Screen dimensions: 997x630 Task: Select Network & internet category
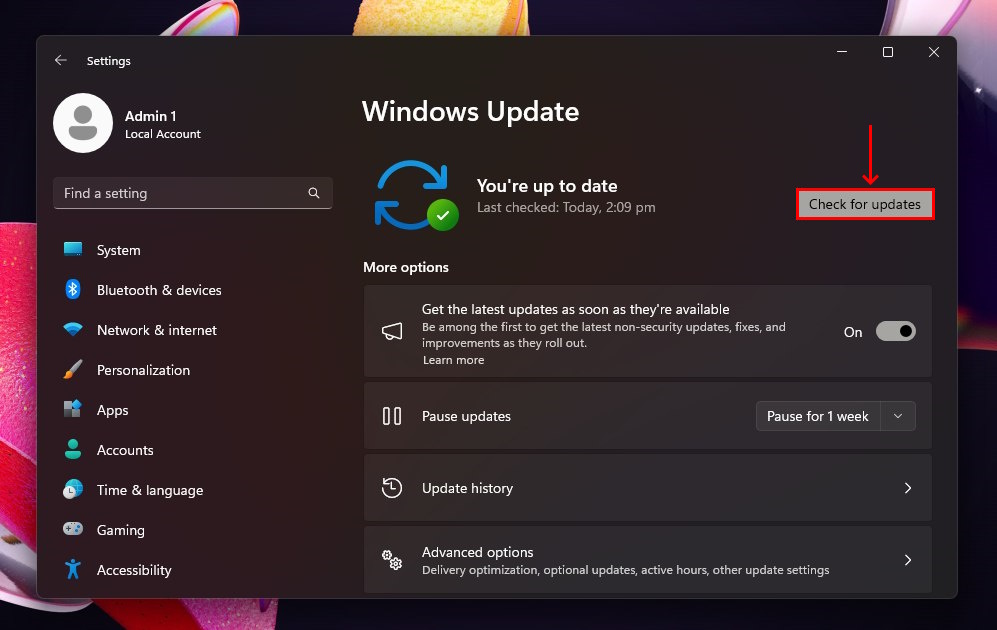(x=156, y=331)
